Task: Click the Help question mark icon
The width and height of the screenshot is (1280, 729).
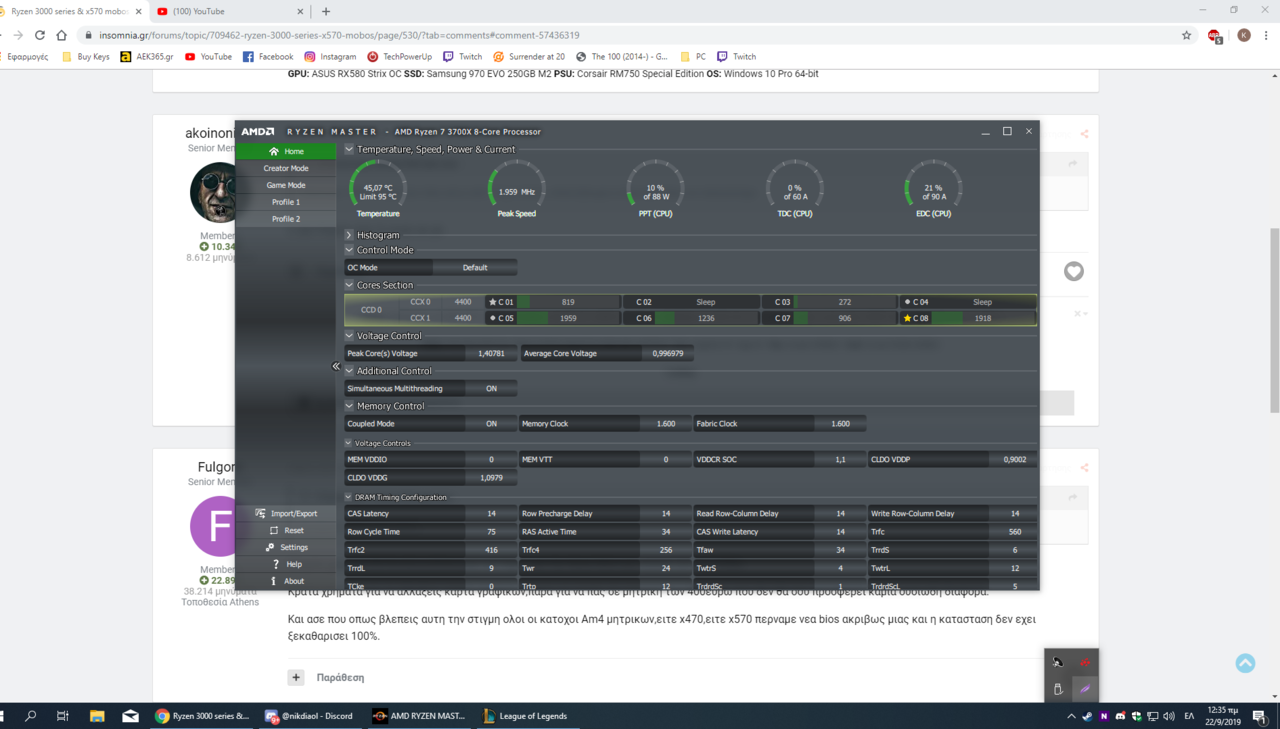Action: [x=276, y=564]
